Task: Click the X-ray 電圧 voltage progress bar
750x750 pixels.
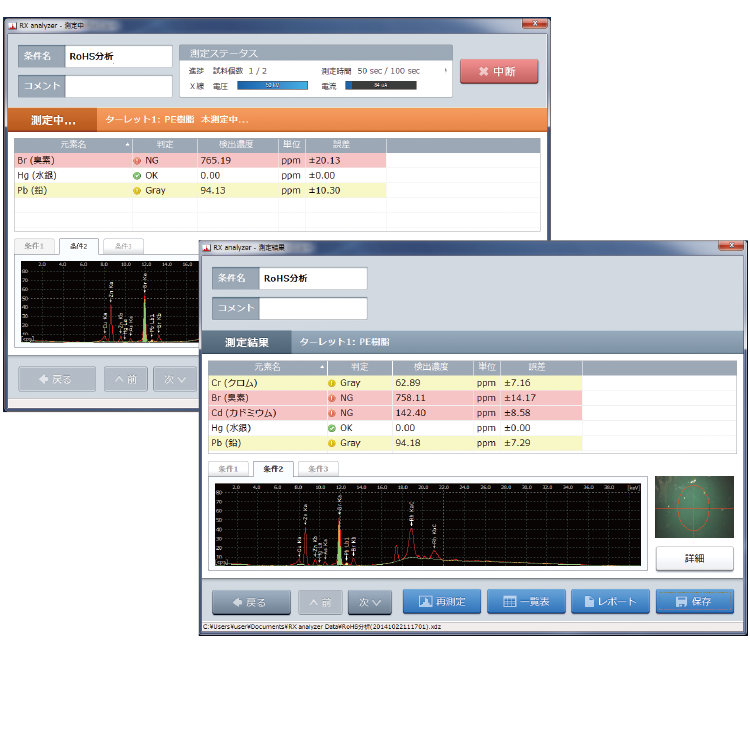Action: point(272,86)
